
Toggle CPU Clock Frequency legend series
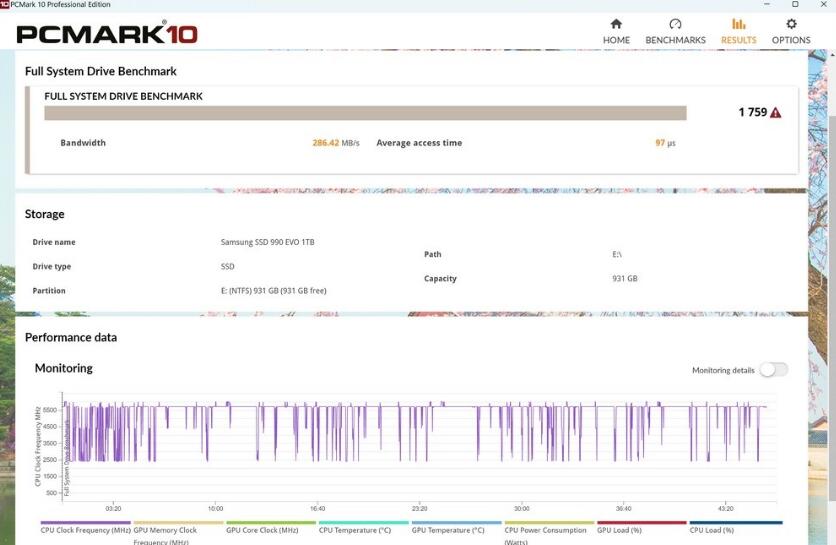tap(85, 530)
